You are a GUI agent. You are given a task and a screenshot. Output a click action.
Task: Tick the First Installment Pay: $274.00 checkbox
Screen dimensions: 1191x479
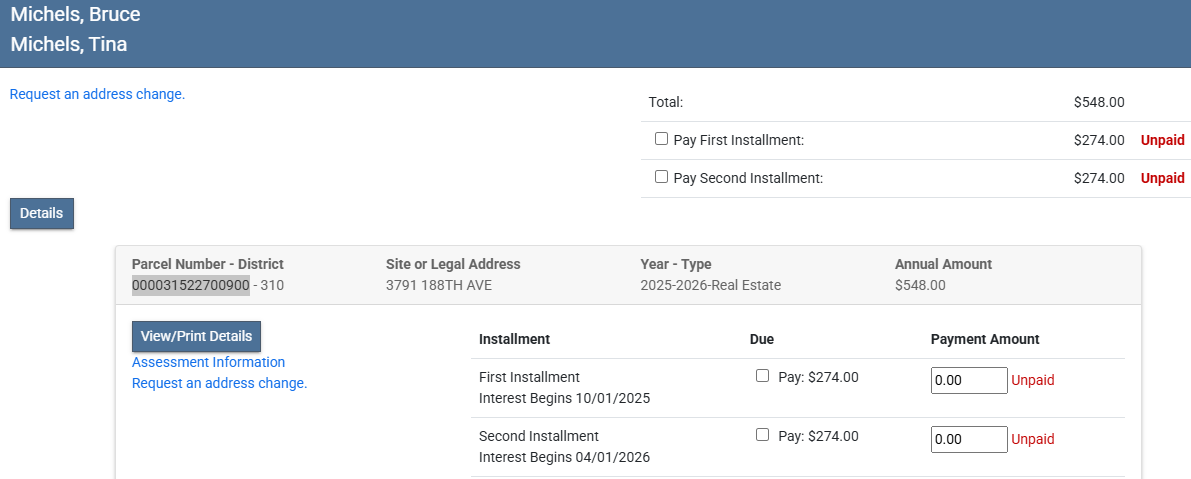pos(763,376)
